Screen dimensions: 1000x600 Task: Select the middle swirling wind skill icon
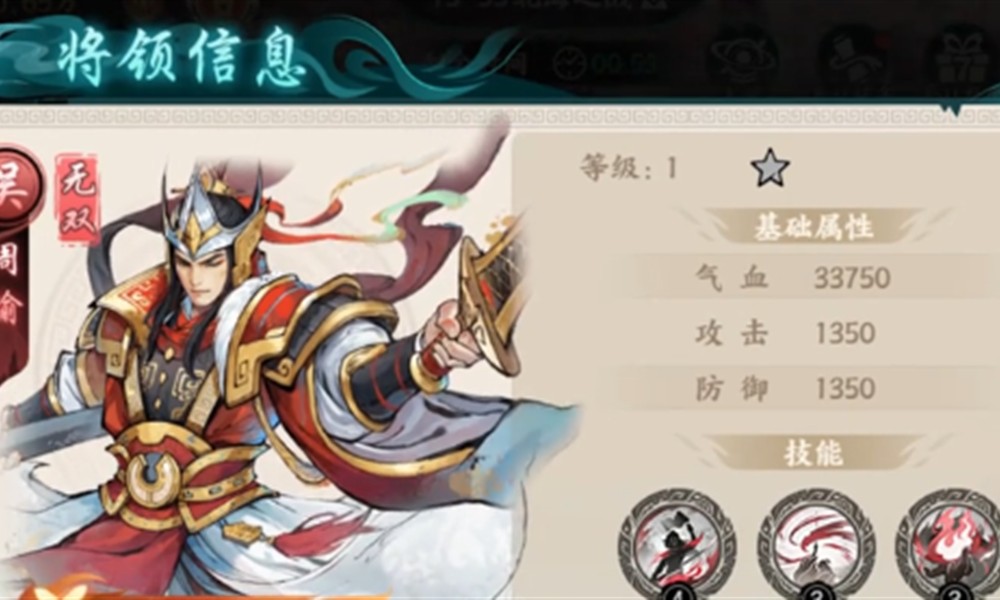coord(816,546)
